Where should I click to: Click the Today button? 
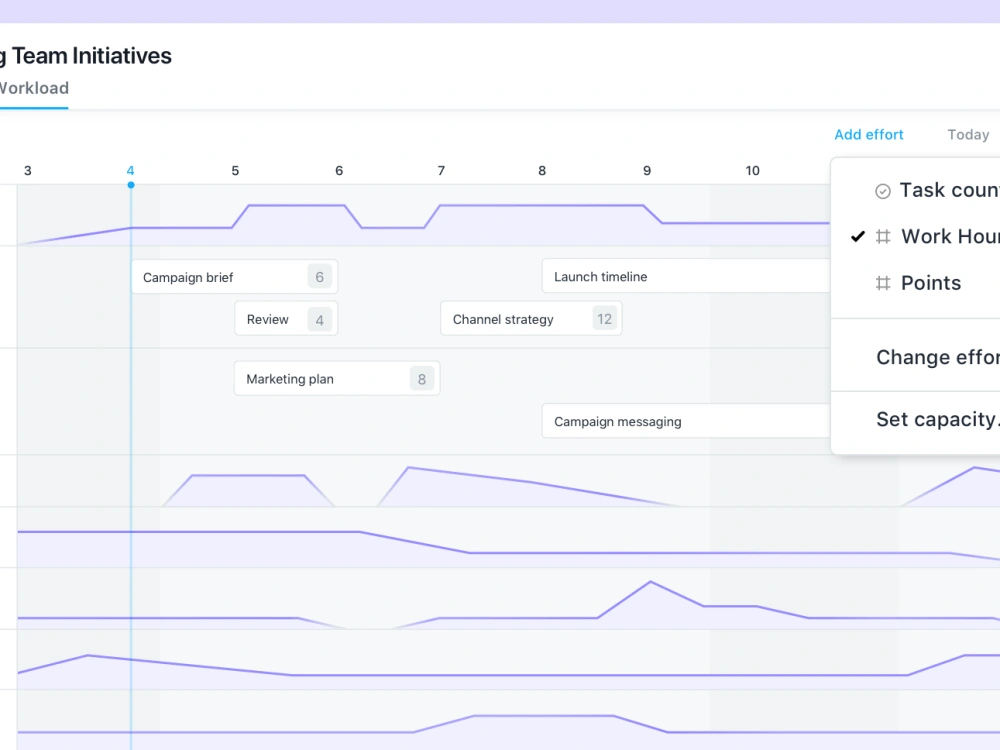click(x=967, y=134)
